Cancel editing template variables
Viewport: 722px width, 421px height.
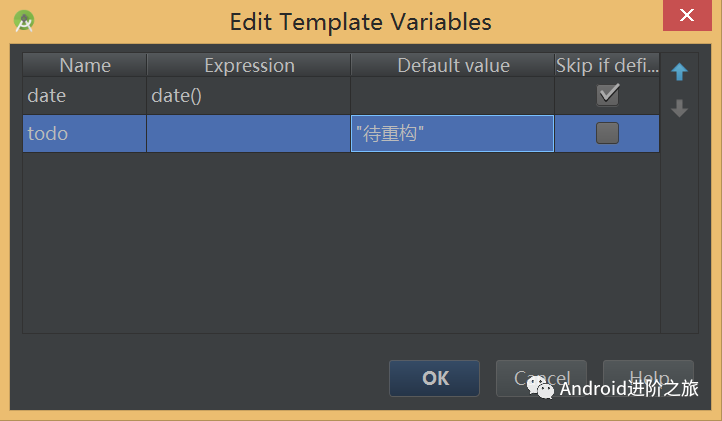[541, 378]
